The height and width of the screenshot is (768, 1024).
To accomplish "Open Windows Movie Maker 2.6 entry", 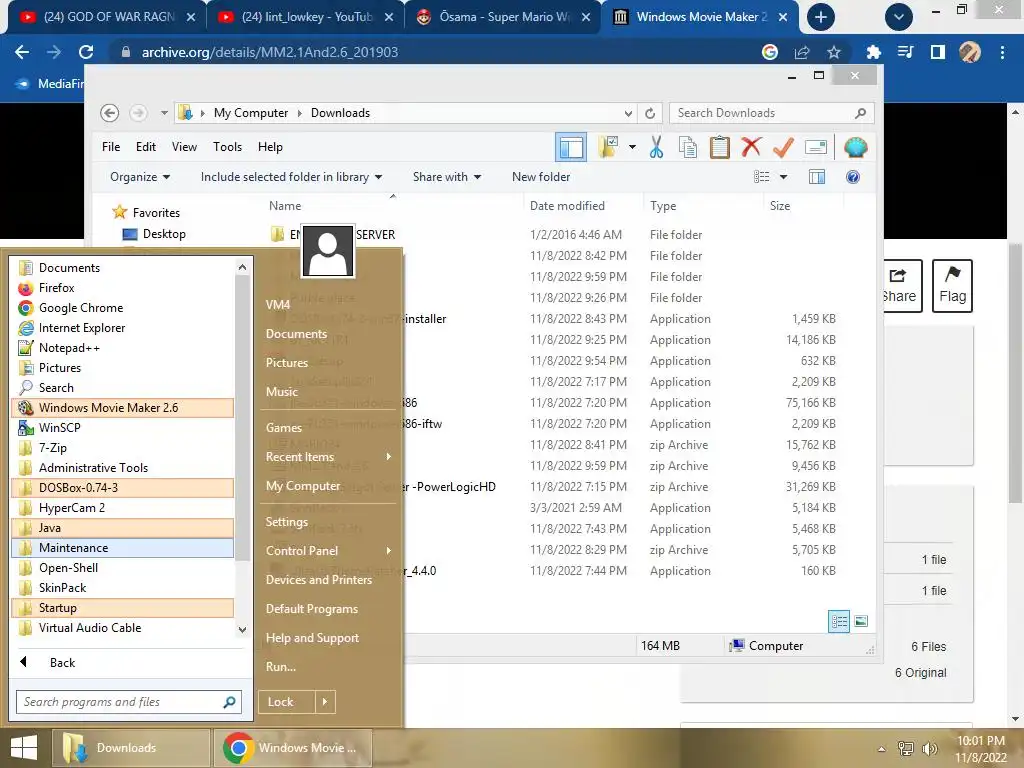I will click(123, 408).
